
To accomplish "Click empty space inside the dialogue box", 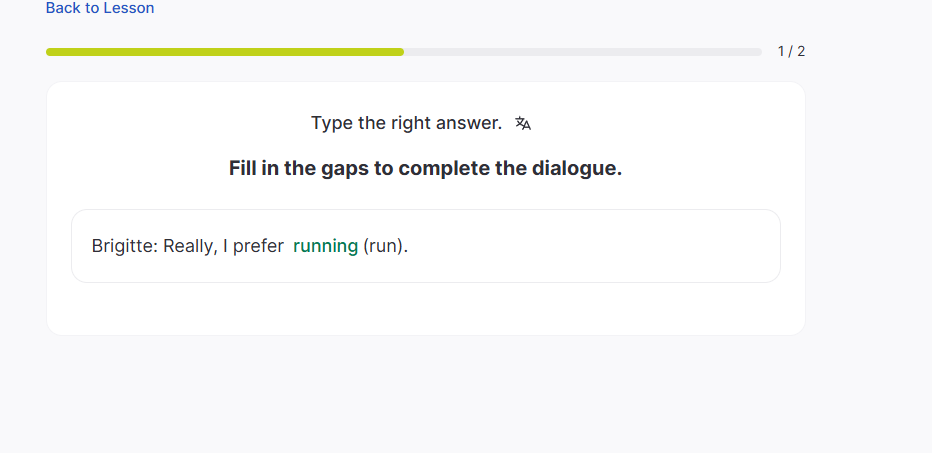I will pos(600,246).
